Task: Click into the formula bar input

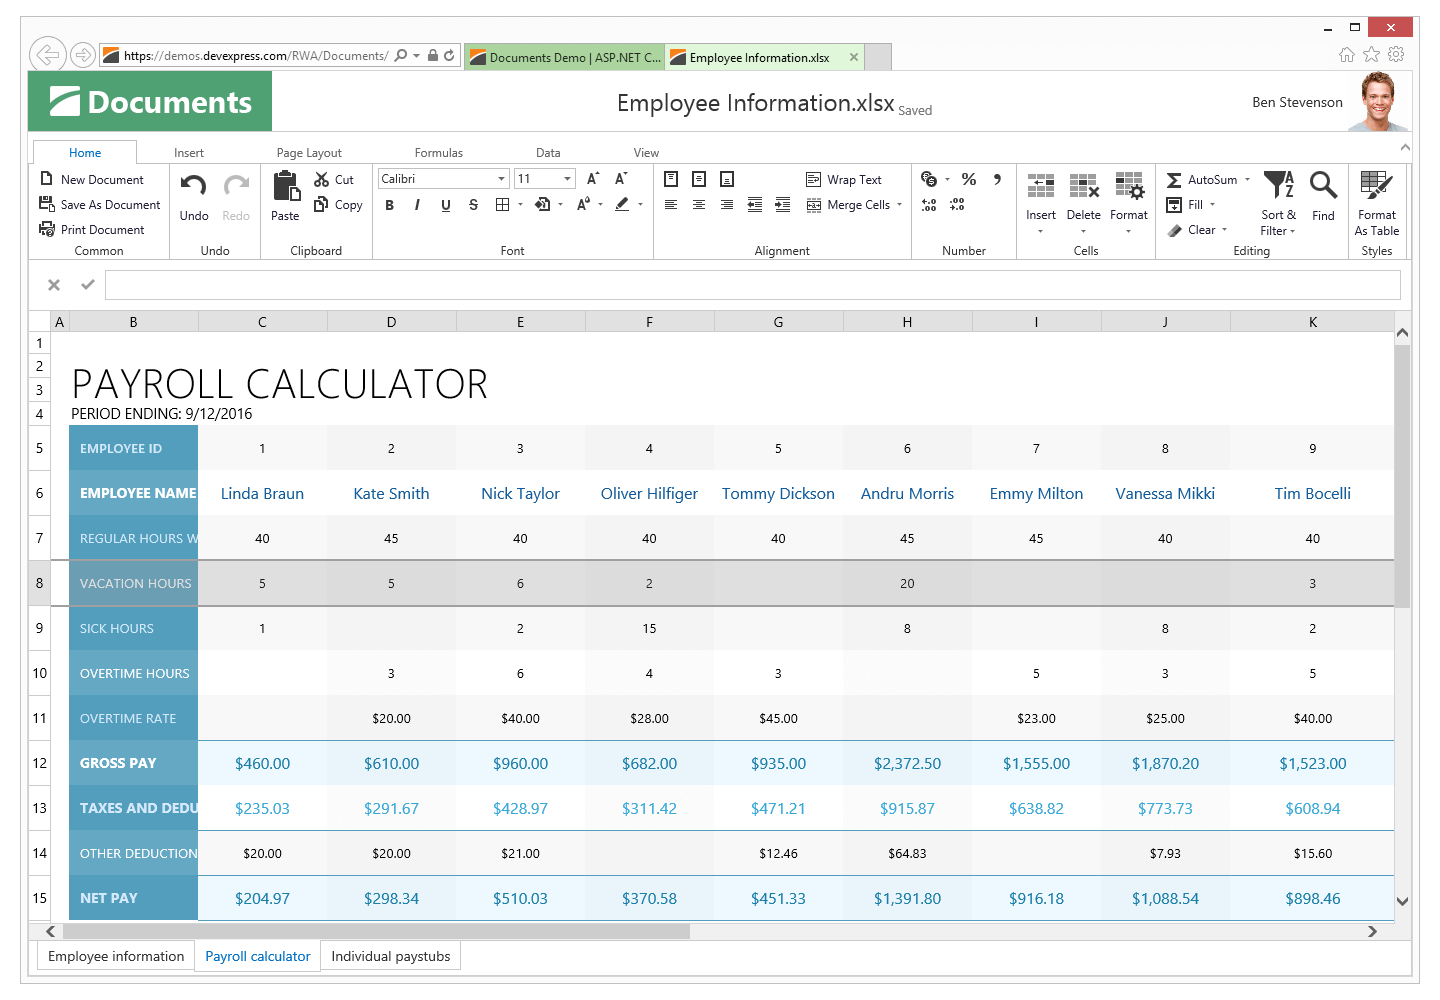Action: (752, 285)
